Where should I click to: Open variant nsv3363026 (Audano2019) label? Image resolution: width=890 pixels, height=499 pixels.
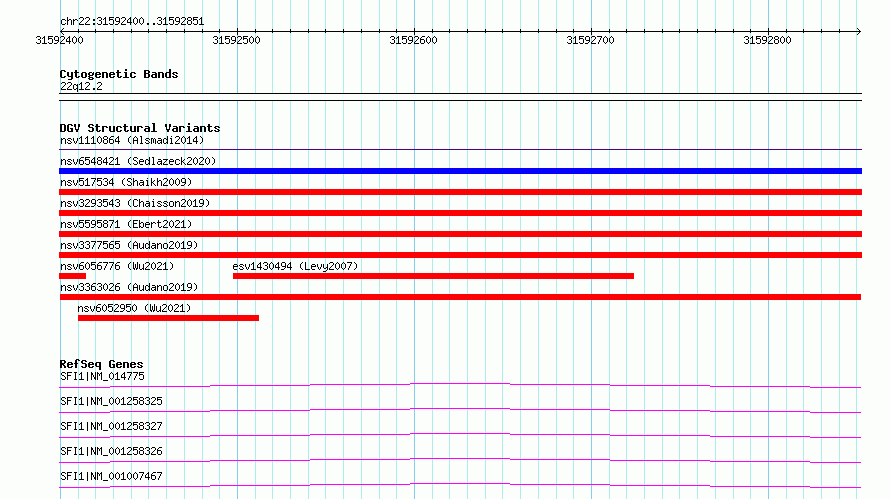coord(129,287)
